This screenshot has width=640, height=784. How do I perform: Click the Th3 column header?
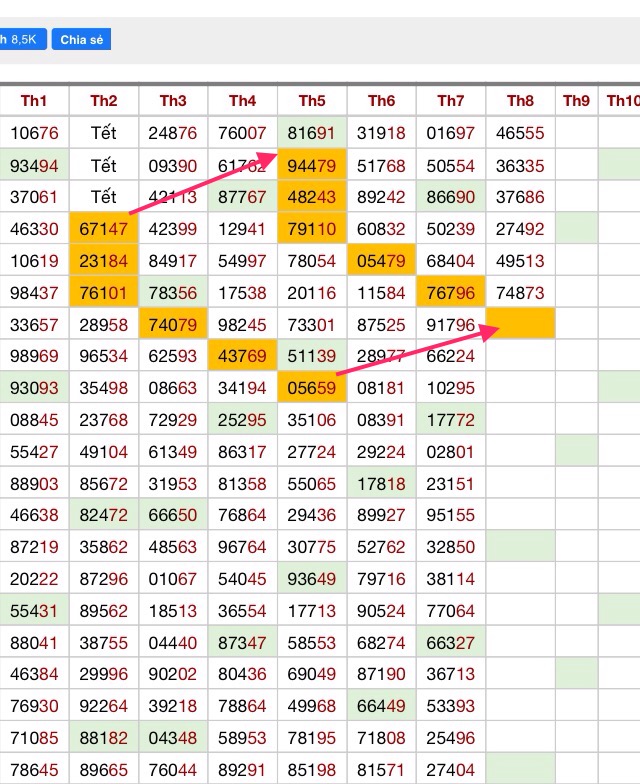tap(173, 101)
